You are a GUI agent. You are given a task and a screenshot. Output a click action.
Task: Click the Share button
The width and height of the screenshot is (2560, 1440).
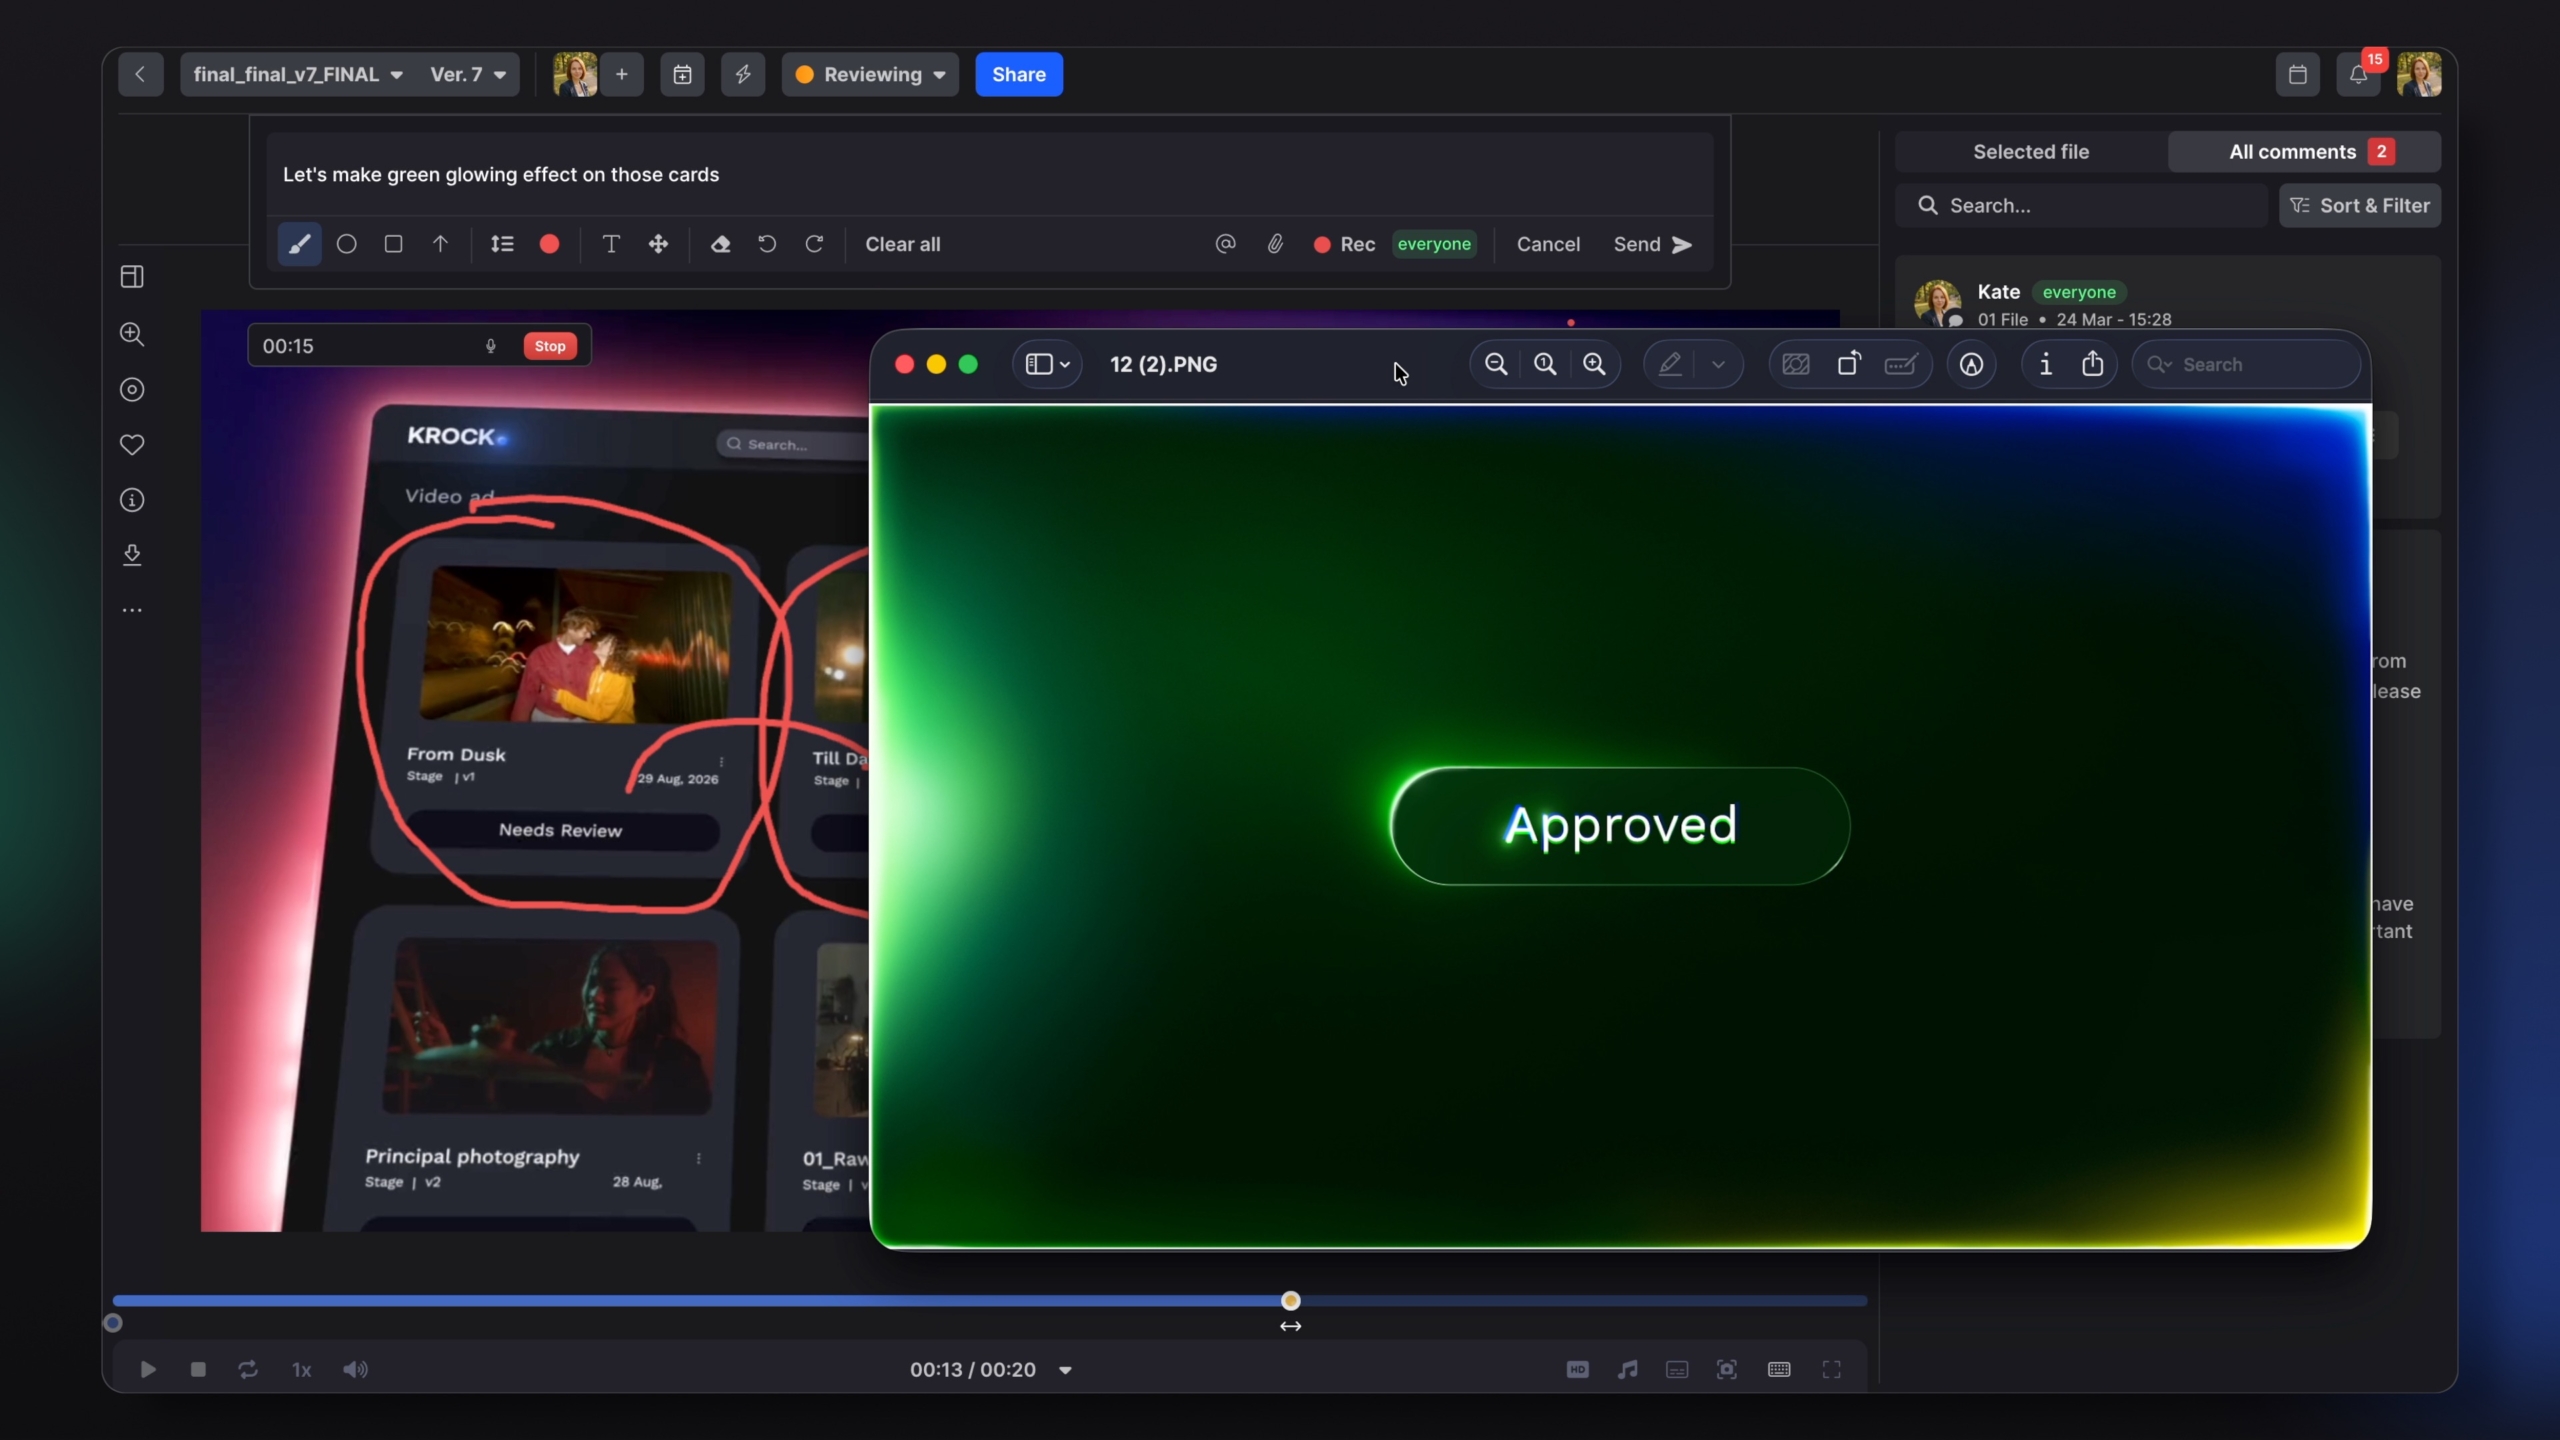[1019, 75]
